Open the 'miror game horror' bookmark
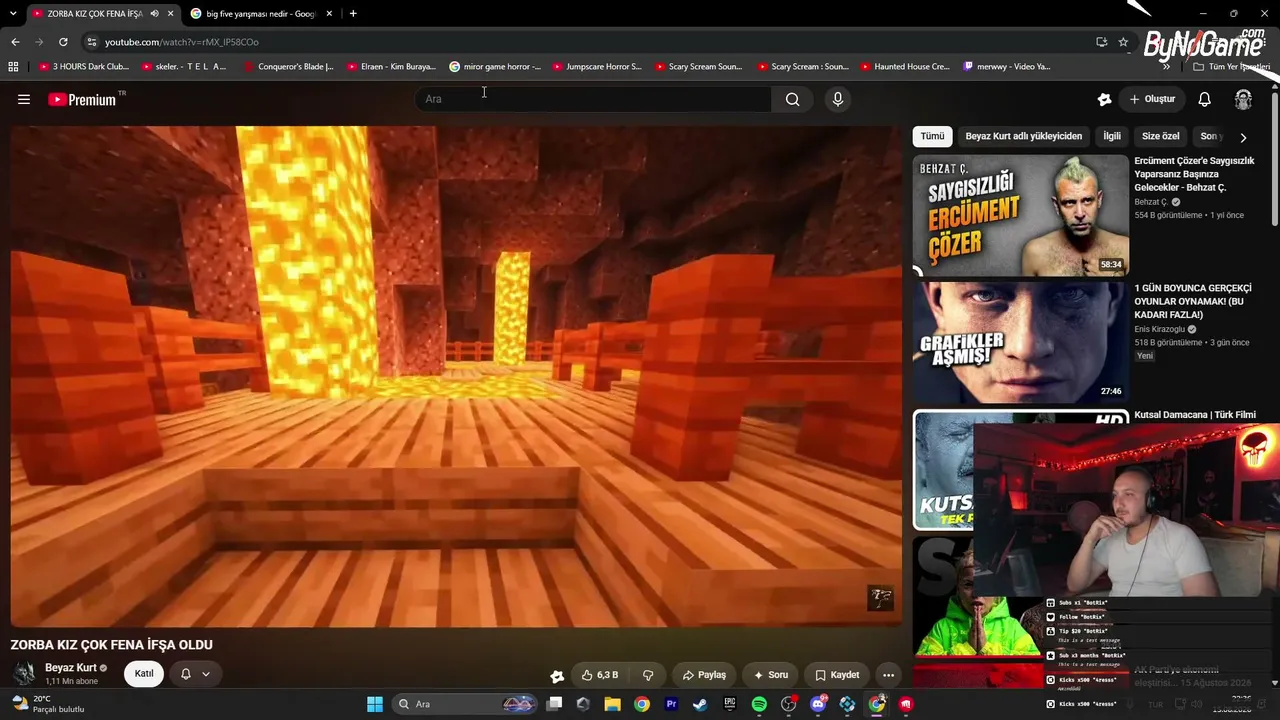1280x720 pixels. pyautogui.click(x=495, y=67)
